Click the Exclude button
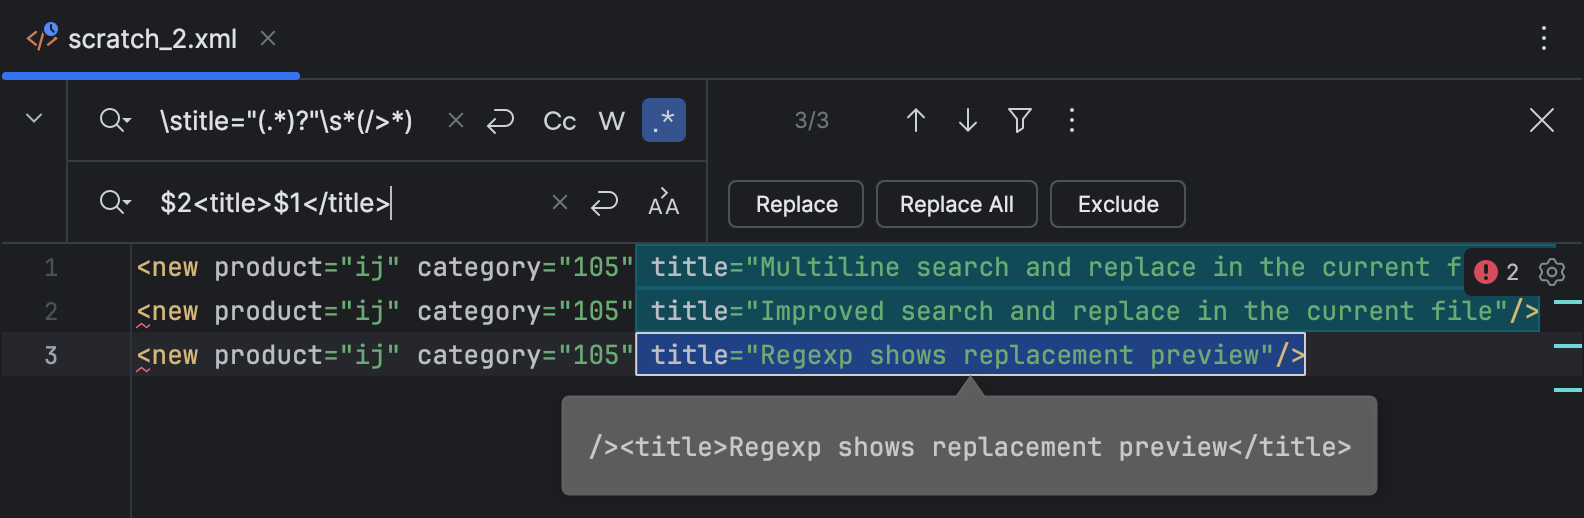Viewport: 1584px width, 518px height. 1117,204
